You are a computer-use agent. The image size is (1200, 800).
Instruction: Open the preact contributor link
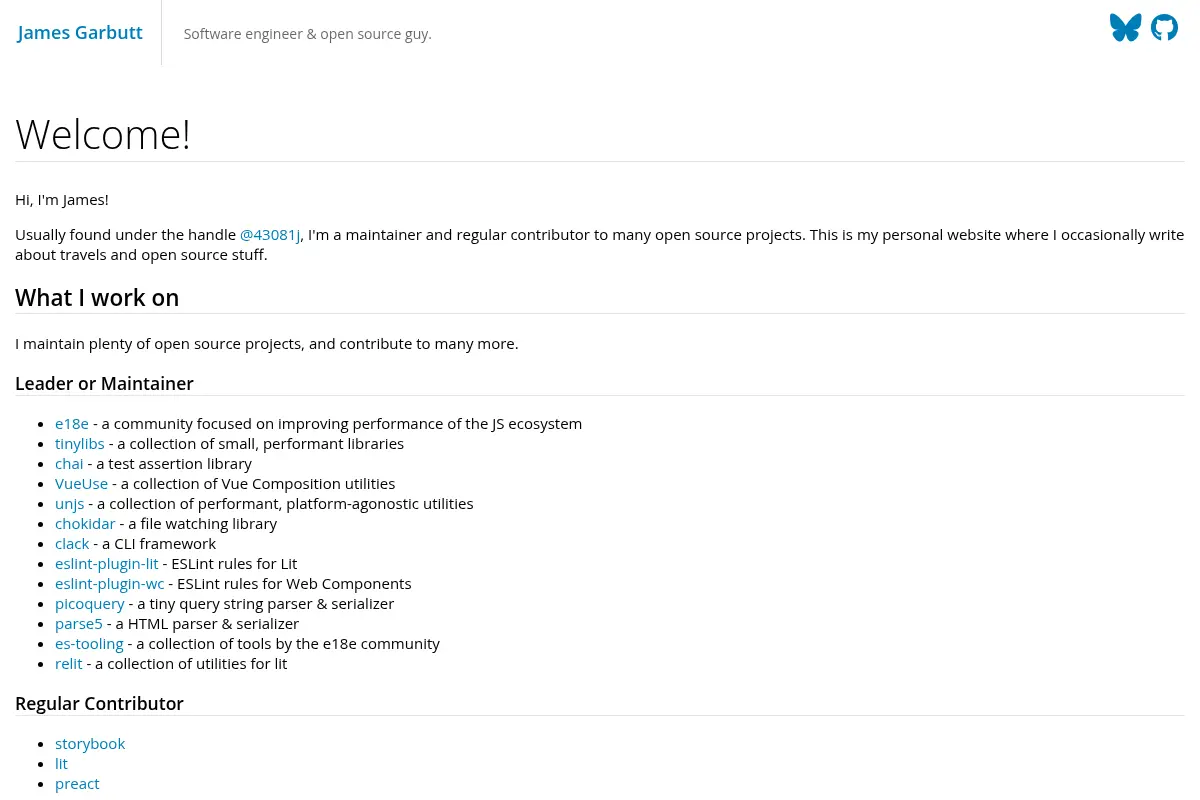point(77,784)
